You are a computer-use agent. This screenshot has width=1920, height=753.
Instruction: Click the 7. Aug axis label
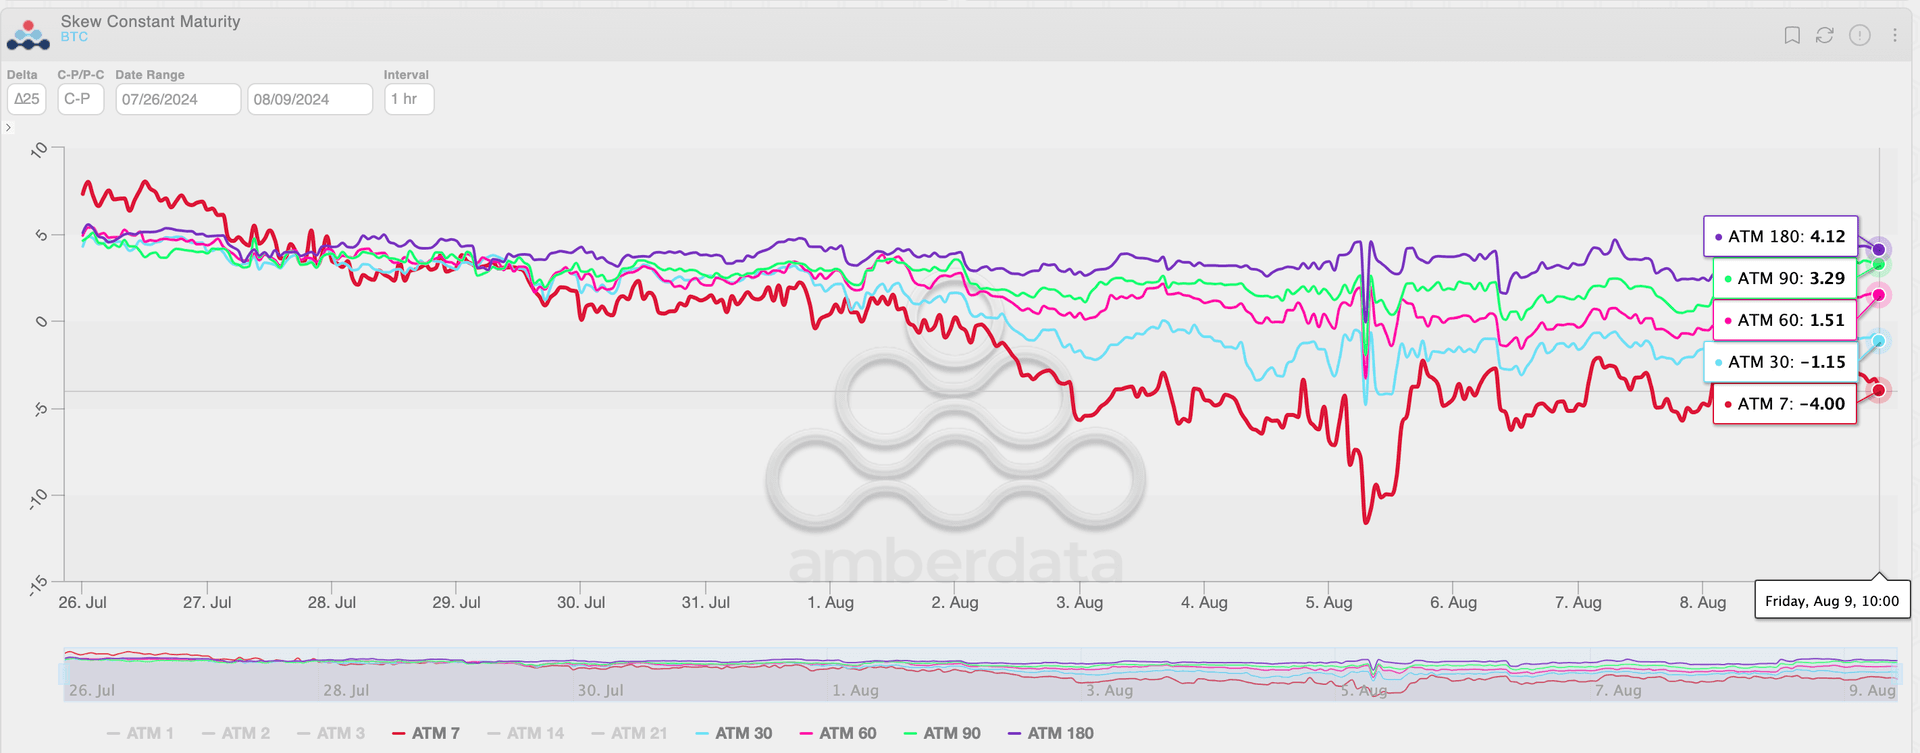click(1578, 602)
